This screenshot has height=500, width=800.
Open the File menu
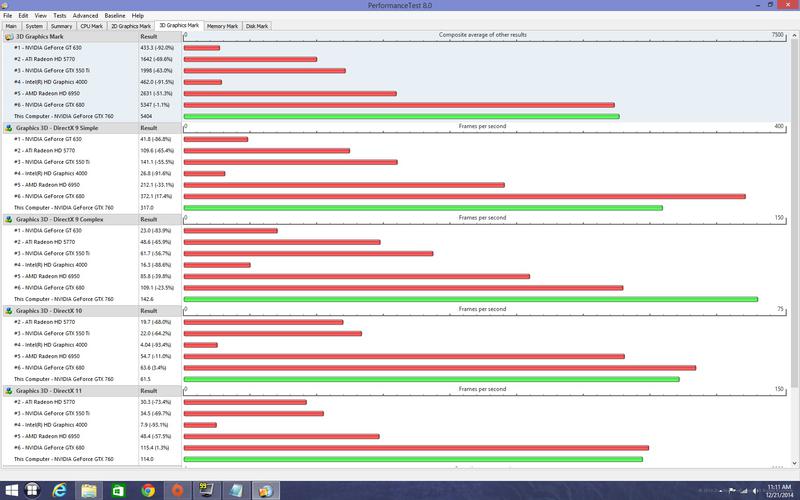click(x=8, y=16)
